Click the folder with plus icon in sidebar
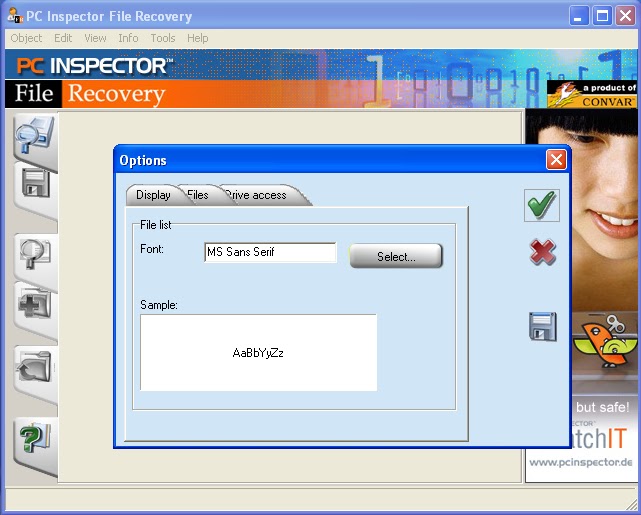 (35, 304)
